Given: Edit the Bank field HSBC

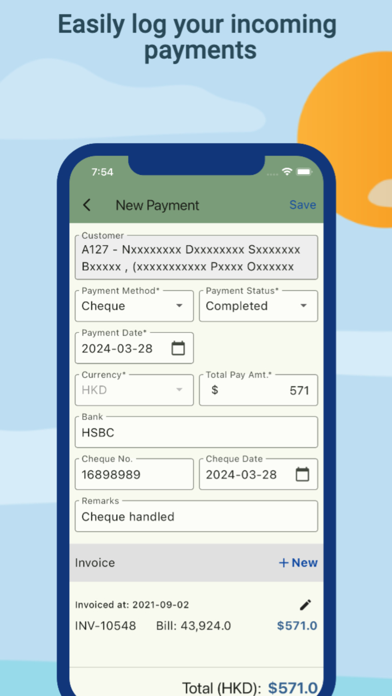Looking at the screenshot, I should pyautogui.click(x=196, y=432).
